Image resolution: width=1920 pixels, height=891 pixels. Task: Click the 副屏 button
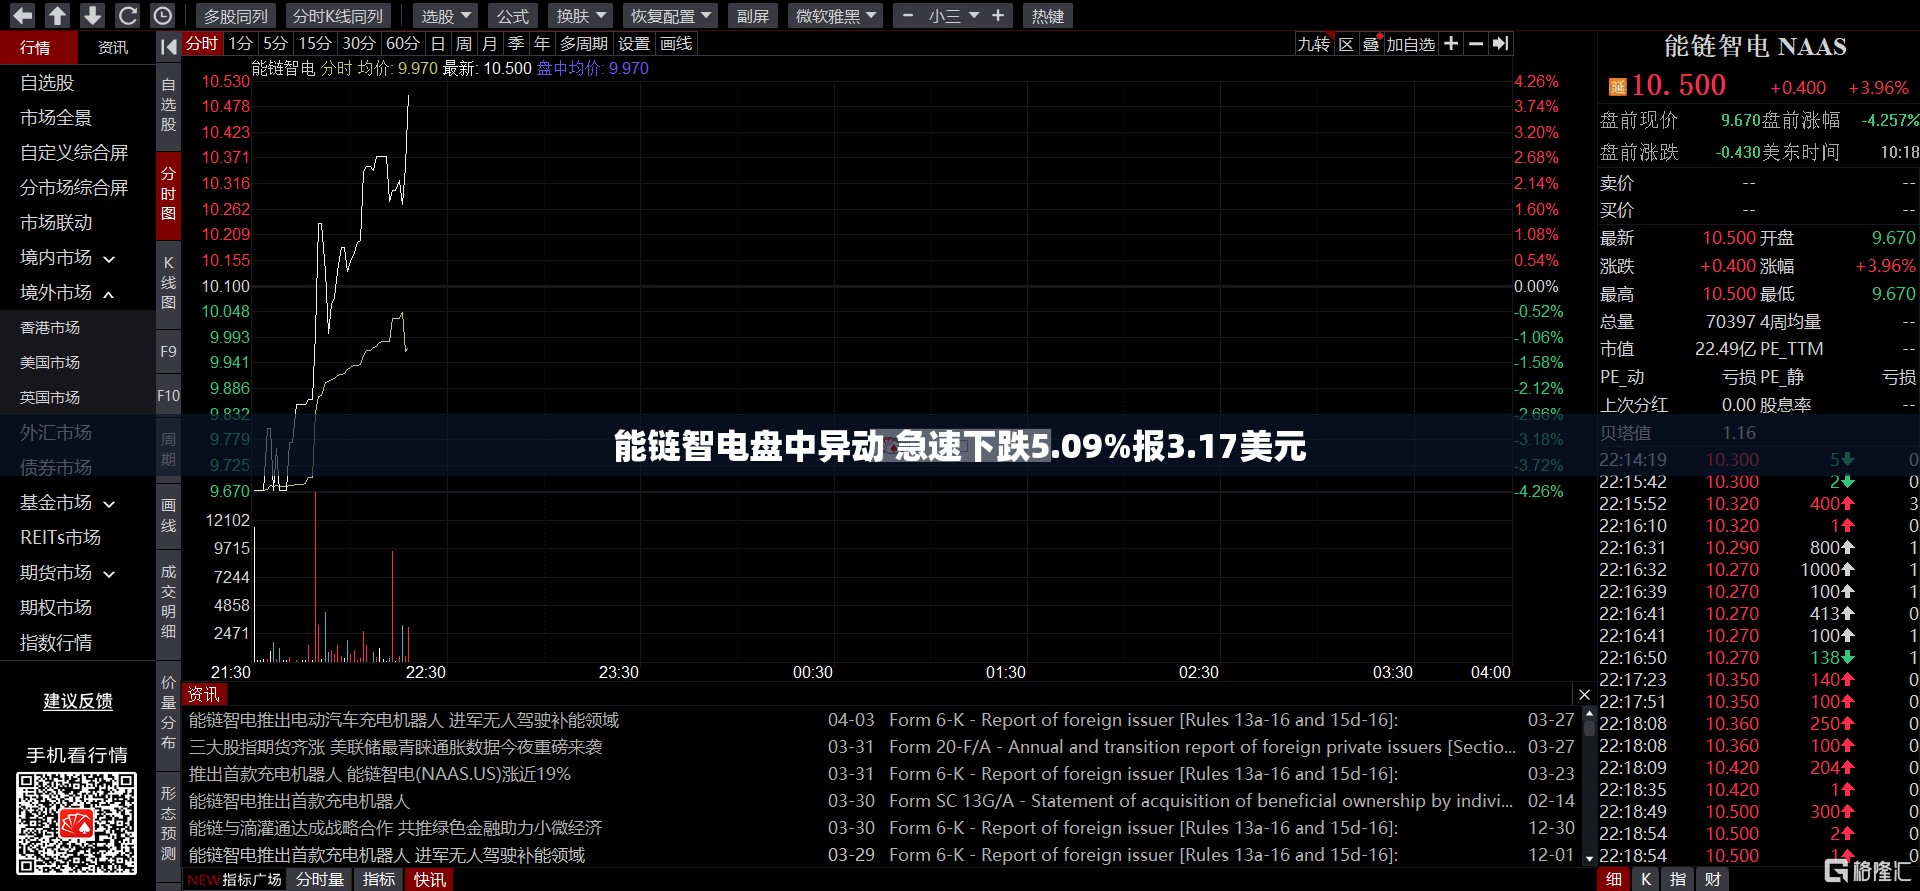pyautogui.click(x=752, y=16)
